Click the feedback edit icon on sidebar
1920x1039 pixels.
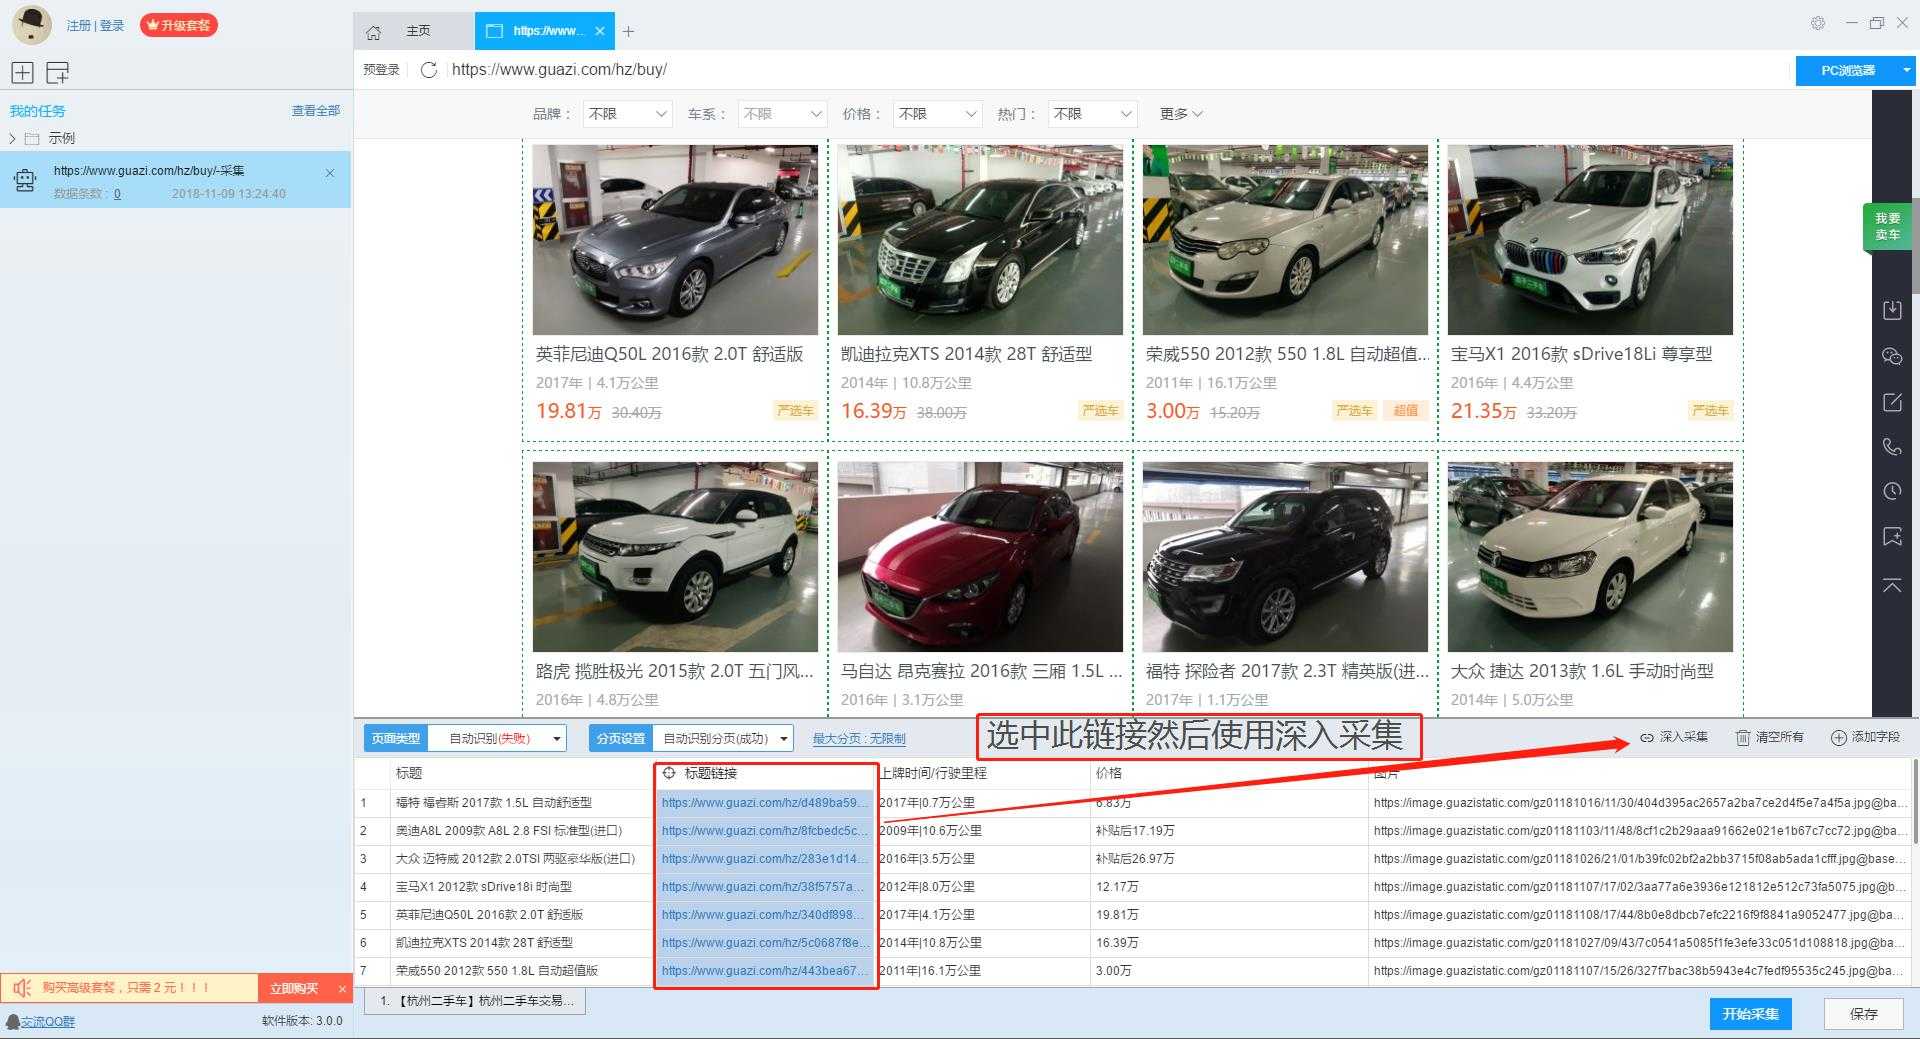point(1892,402)
